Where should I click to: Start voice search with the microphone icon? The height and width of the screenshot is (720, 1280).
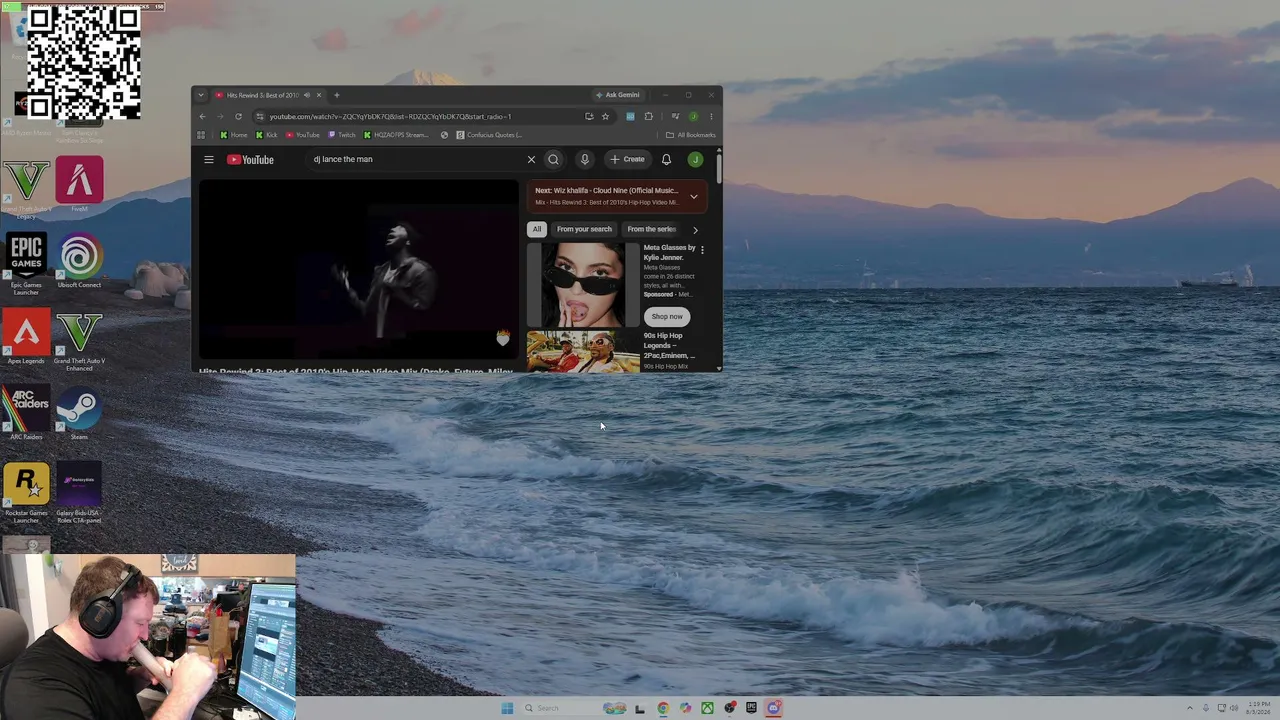pyautogui.click(x=585, y=160)
